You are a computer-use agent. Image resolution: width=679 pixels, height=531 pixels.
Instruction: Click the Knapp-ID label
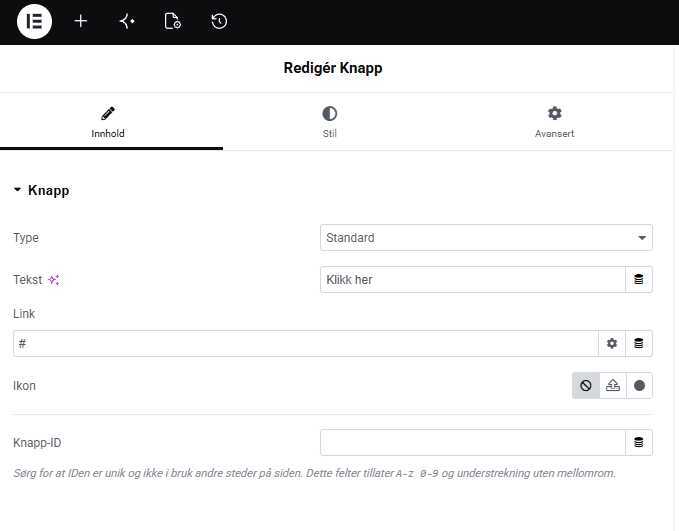tap(37, 443)
